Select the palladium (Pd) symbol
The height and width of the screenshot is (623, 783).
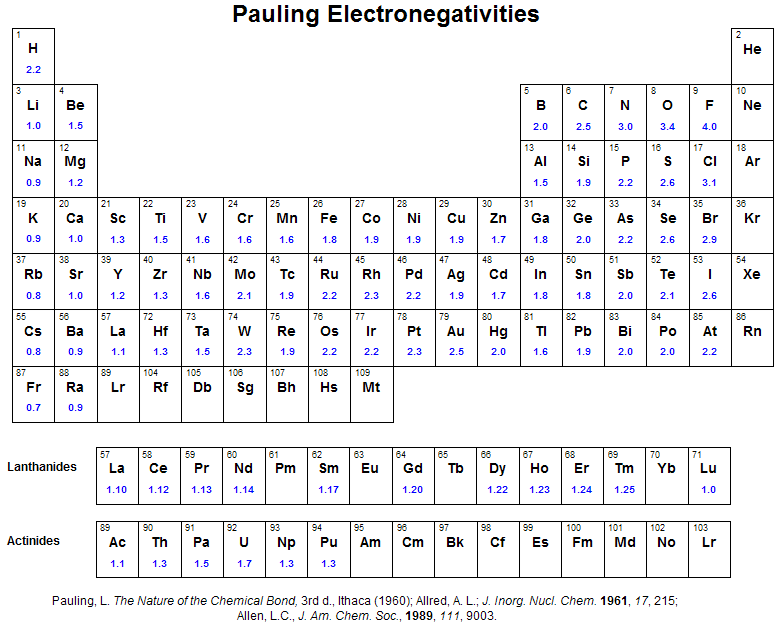pos(413,274)
